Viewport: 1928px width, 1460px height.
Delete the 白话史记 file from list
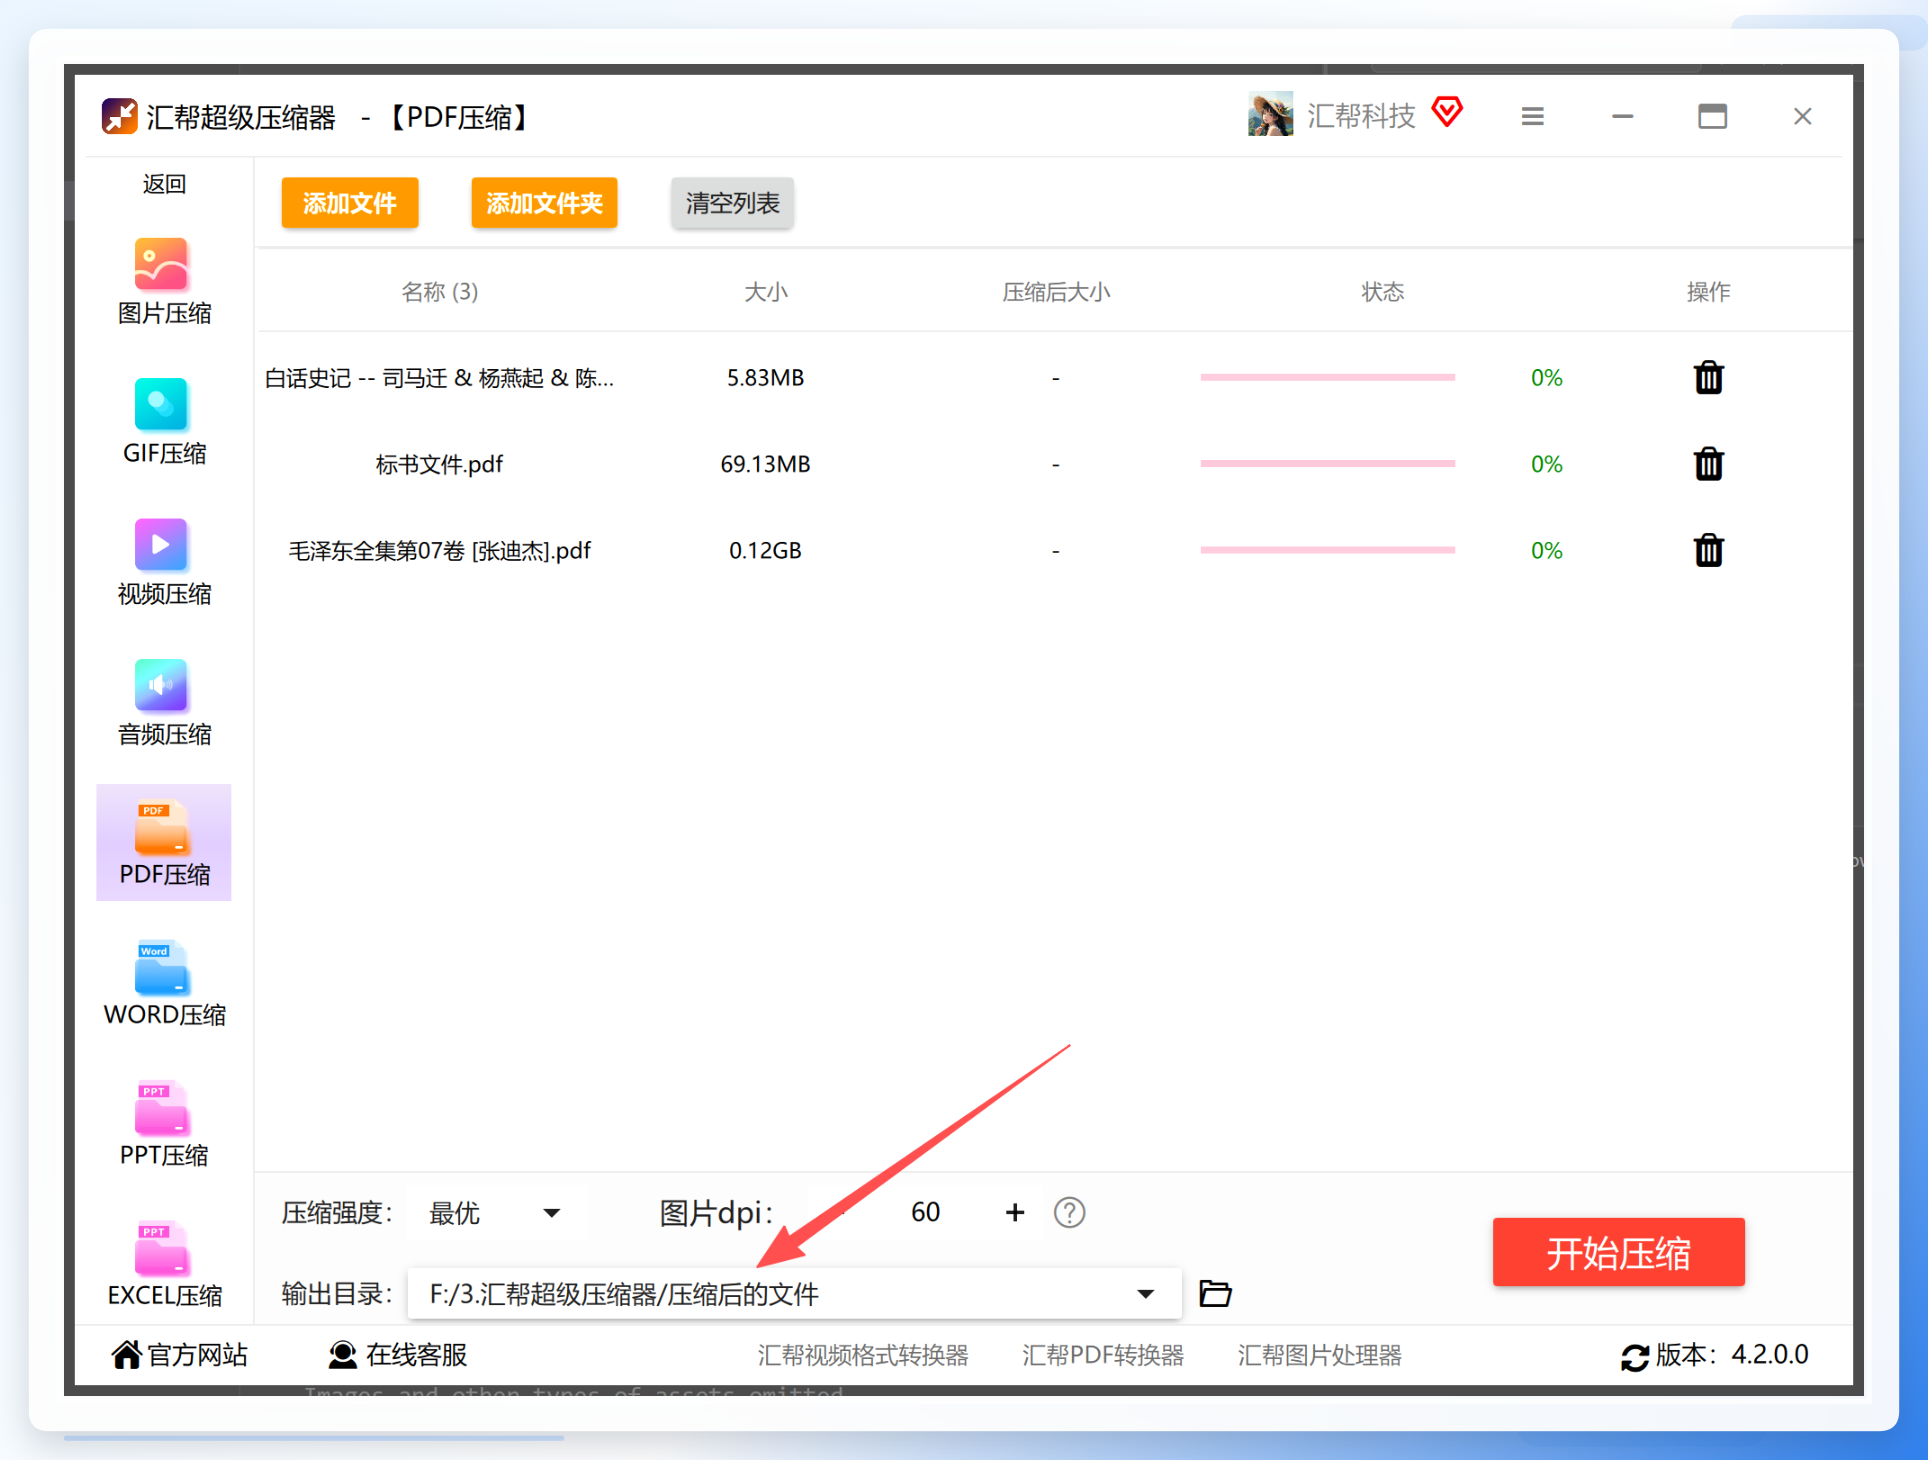[1708, 377]
